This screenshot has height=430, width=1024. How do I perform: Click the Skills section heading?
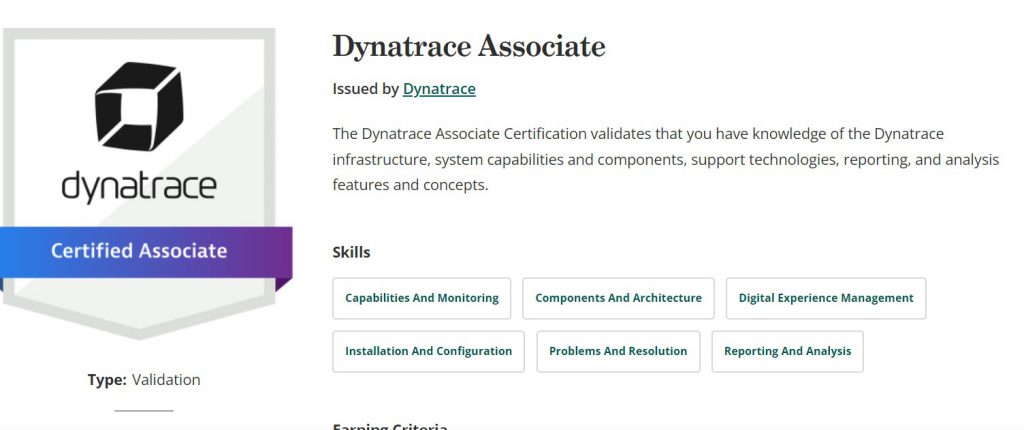351,252
